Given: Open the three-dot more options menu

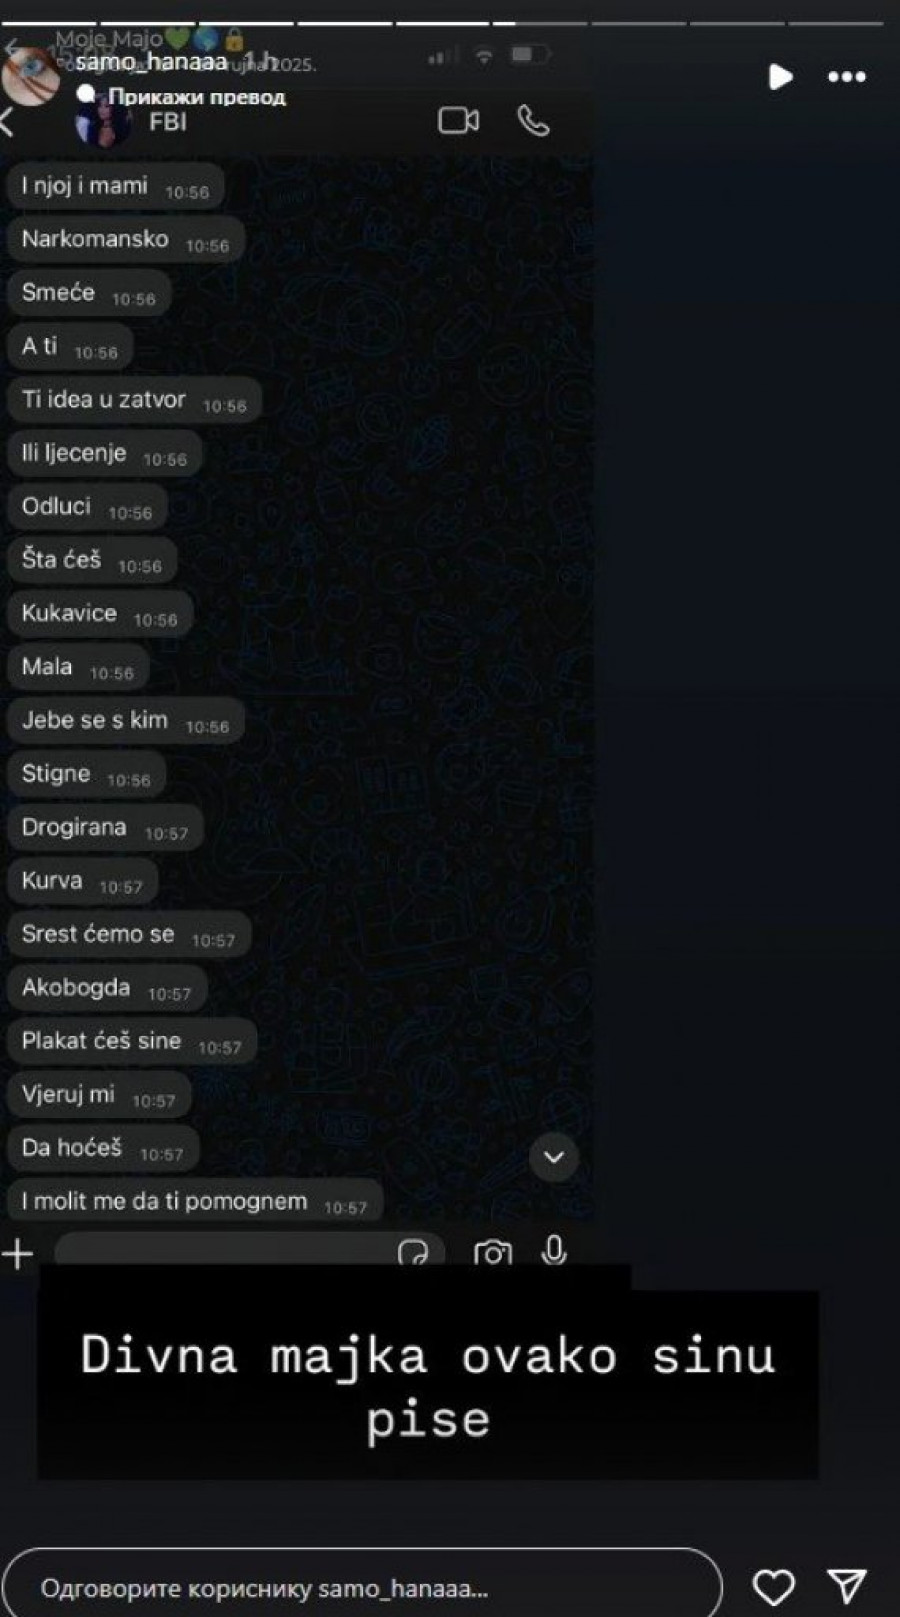Looking at the screenshot, I should click(x=847, y=77).
